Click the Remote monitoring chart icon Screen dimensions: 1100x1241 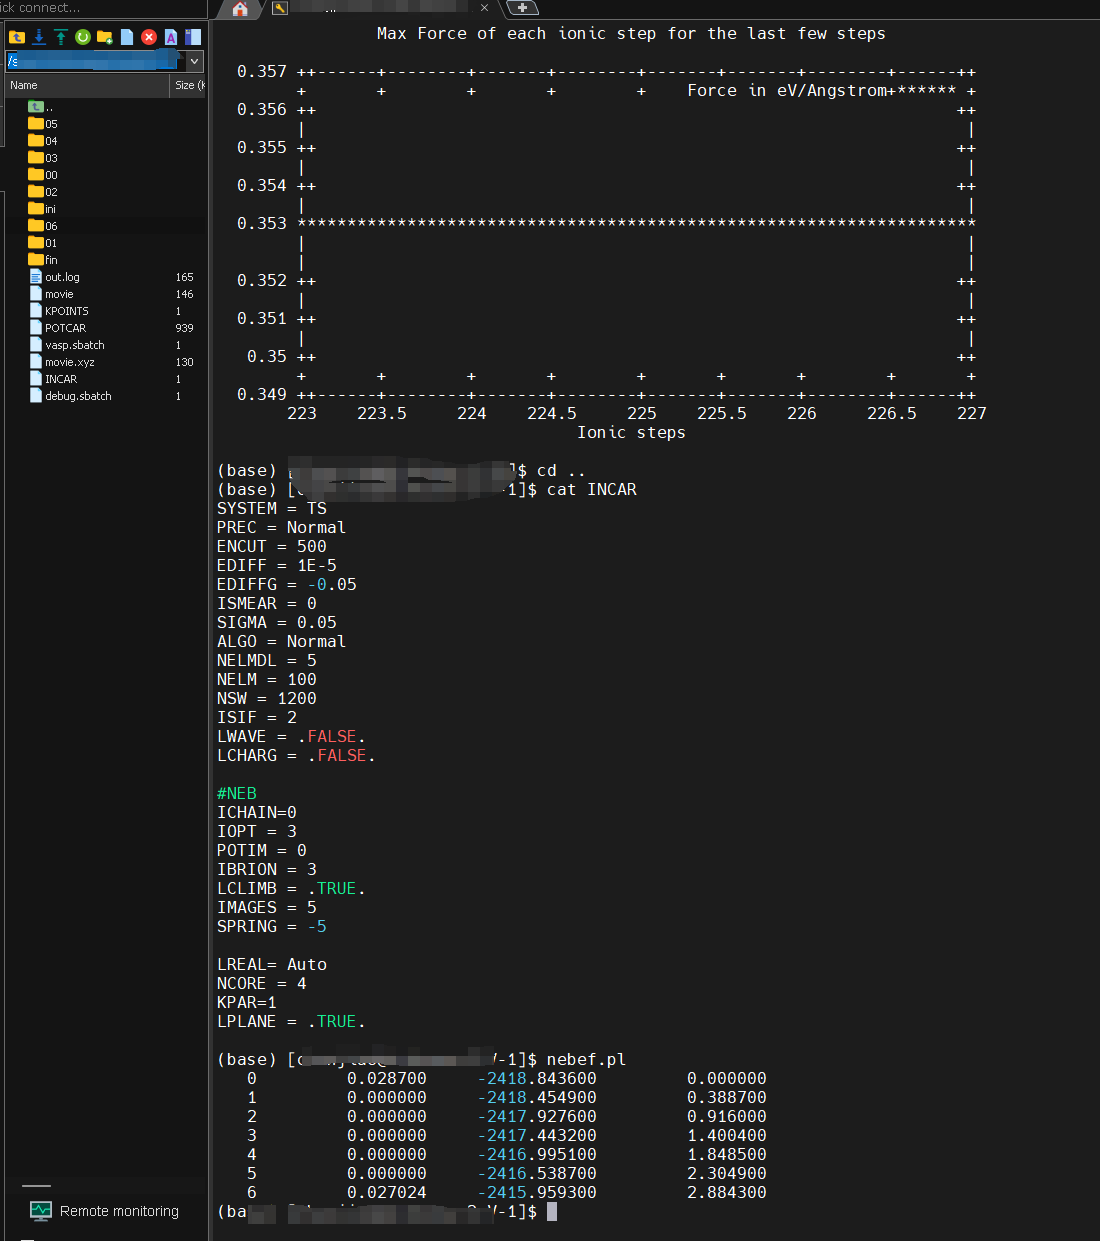pyautogui.click(x=41, y=1211)
